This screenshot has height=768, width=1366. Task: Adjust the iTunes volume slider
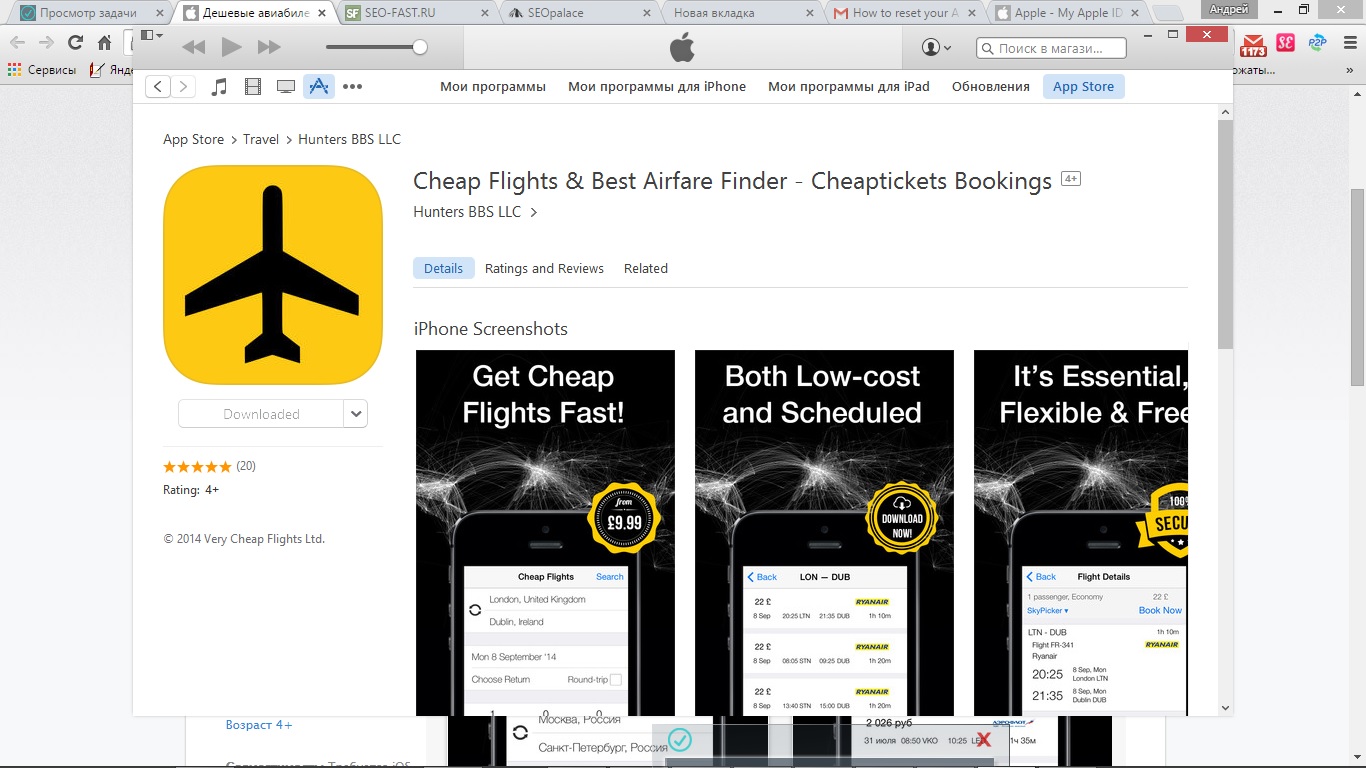(376, 47)
